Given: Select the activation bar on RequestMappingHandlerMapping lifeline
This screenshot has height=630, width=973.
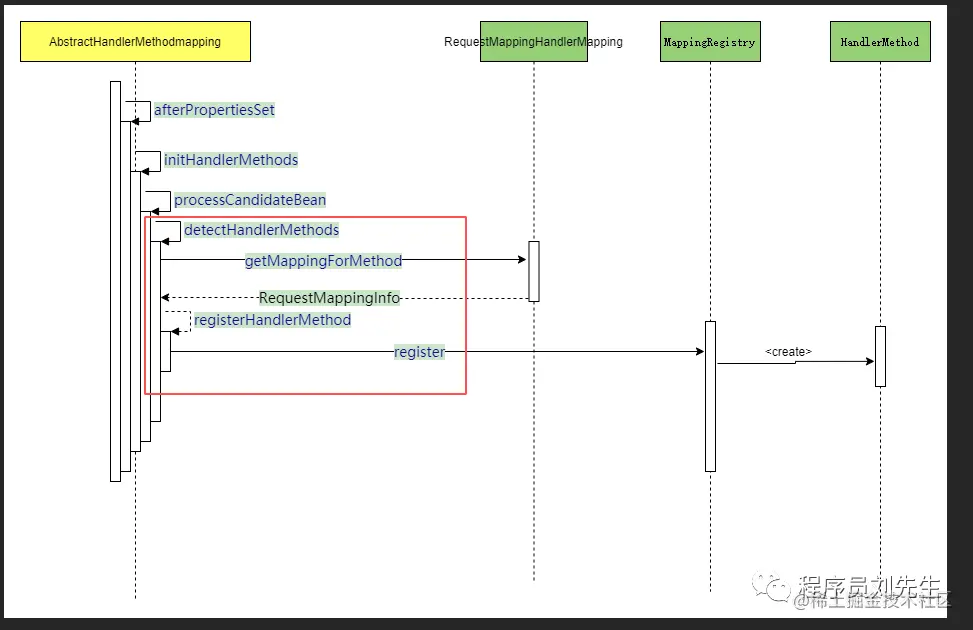Looking at the screenshot, I should click(x=534, y=271).
